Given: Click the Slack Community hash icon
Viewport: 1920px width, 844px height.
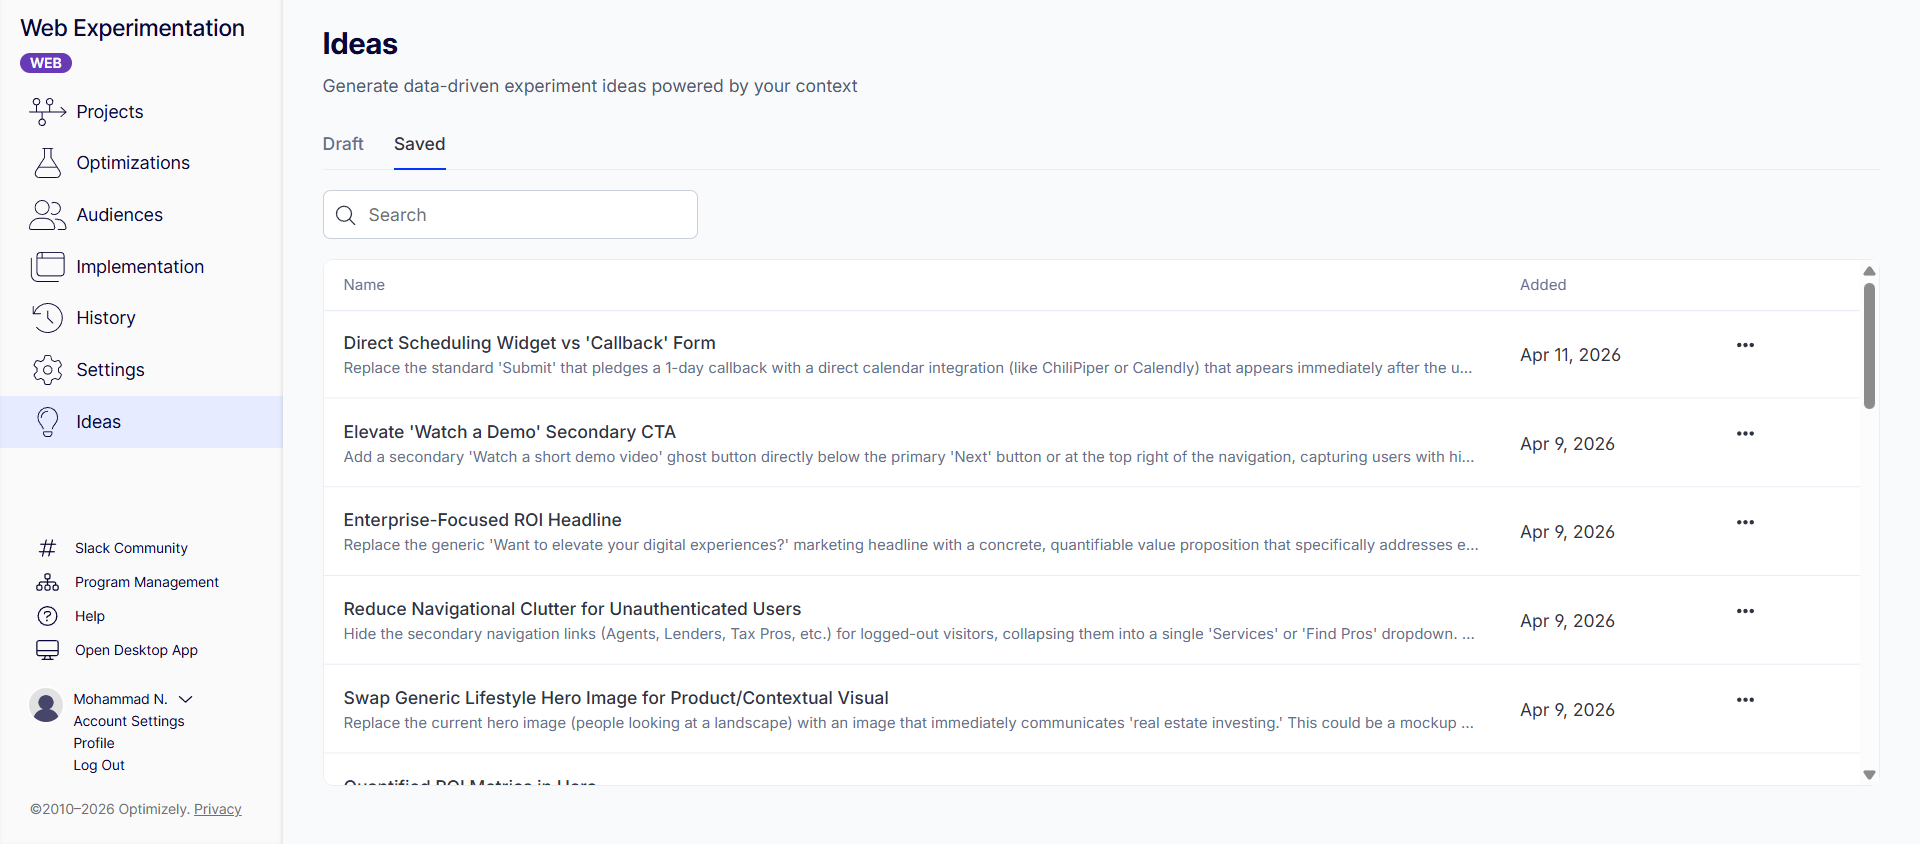Looking at the screenshot, I should [x=47, y=548].
